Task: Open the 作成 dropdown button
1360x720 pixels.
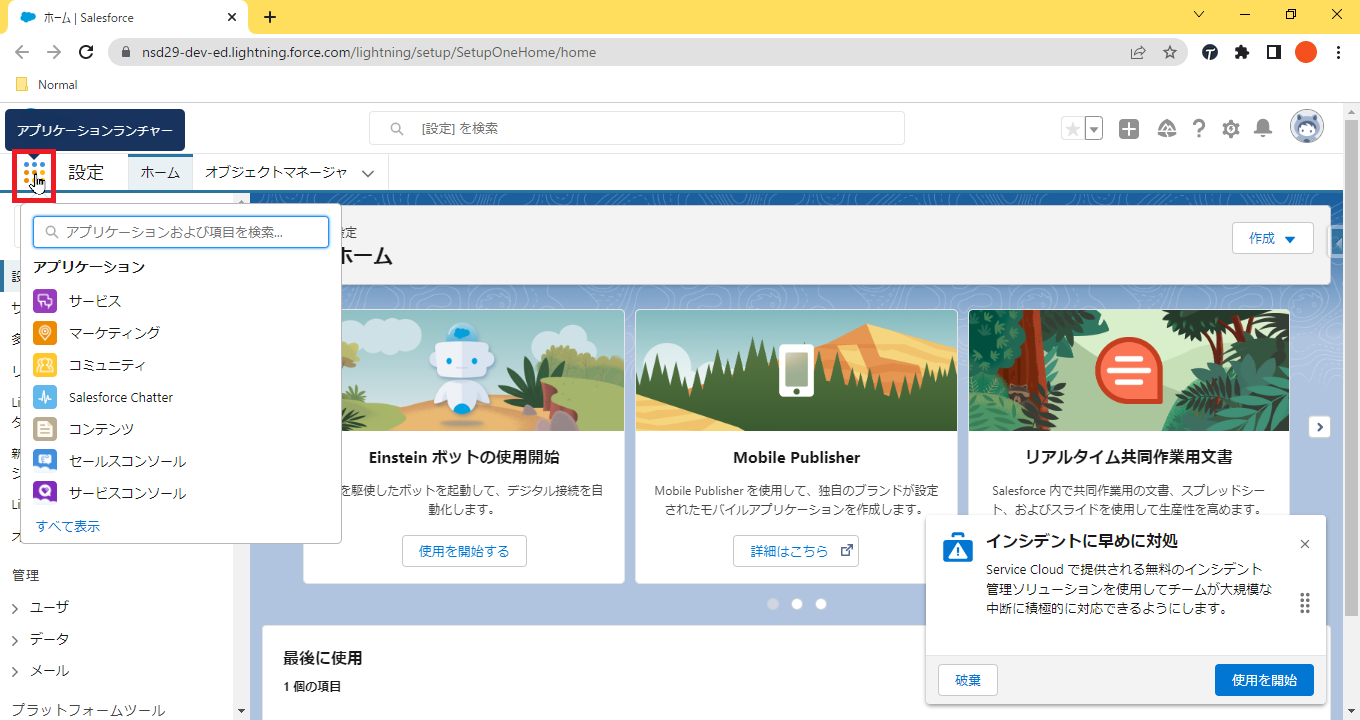Action: 1273,238
